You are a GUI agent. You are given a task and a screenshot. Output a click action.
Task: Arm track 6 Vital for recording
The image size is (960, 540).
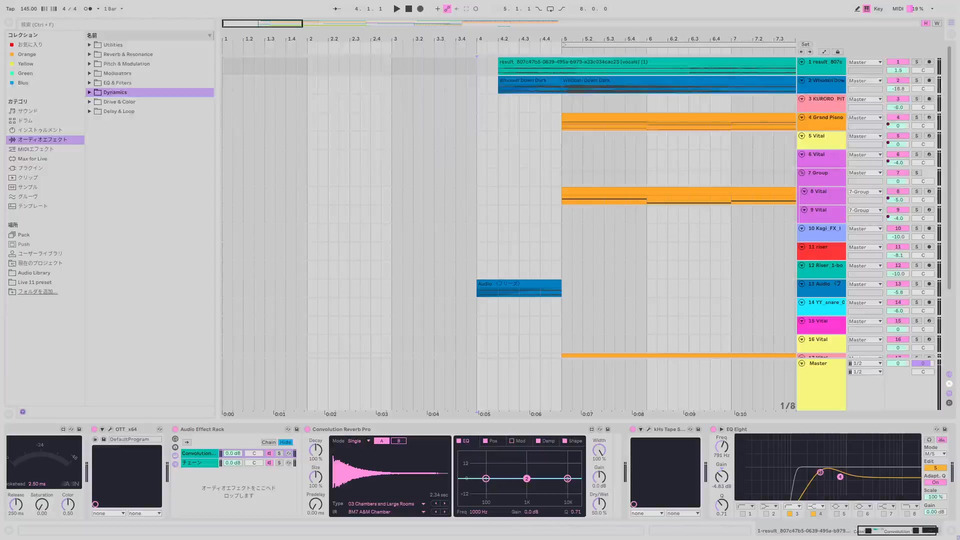tap(928, 154)
